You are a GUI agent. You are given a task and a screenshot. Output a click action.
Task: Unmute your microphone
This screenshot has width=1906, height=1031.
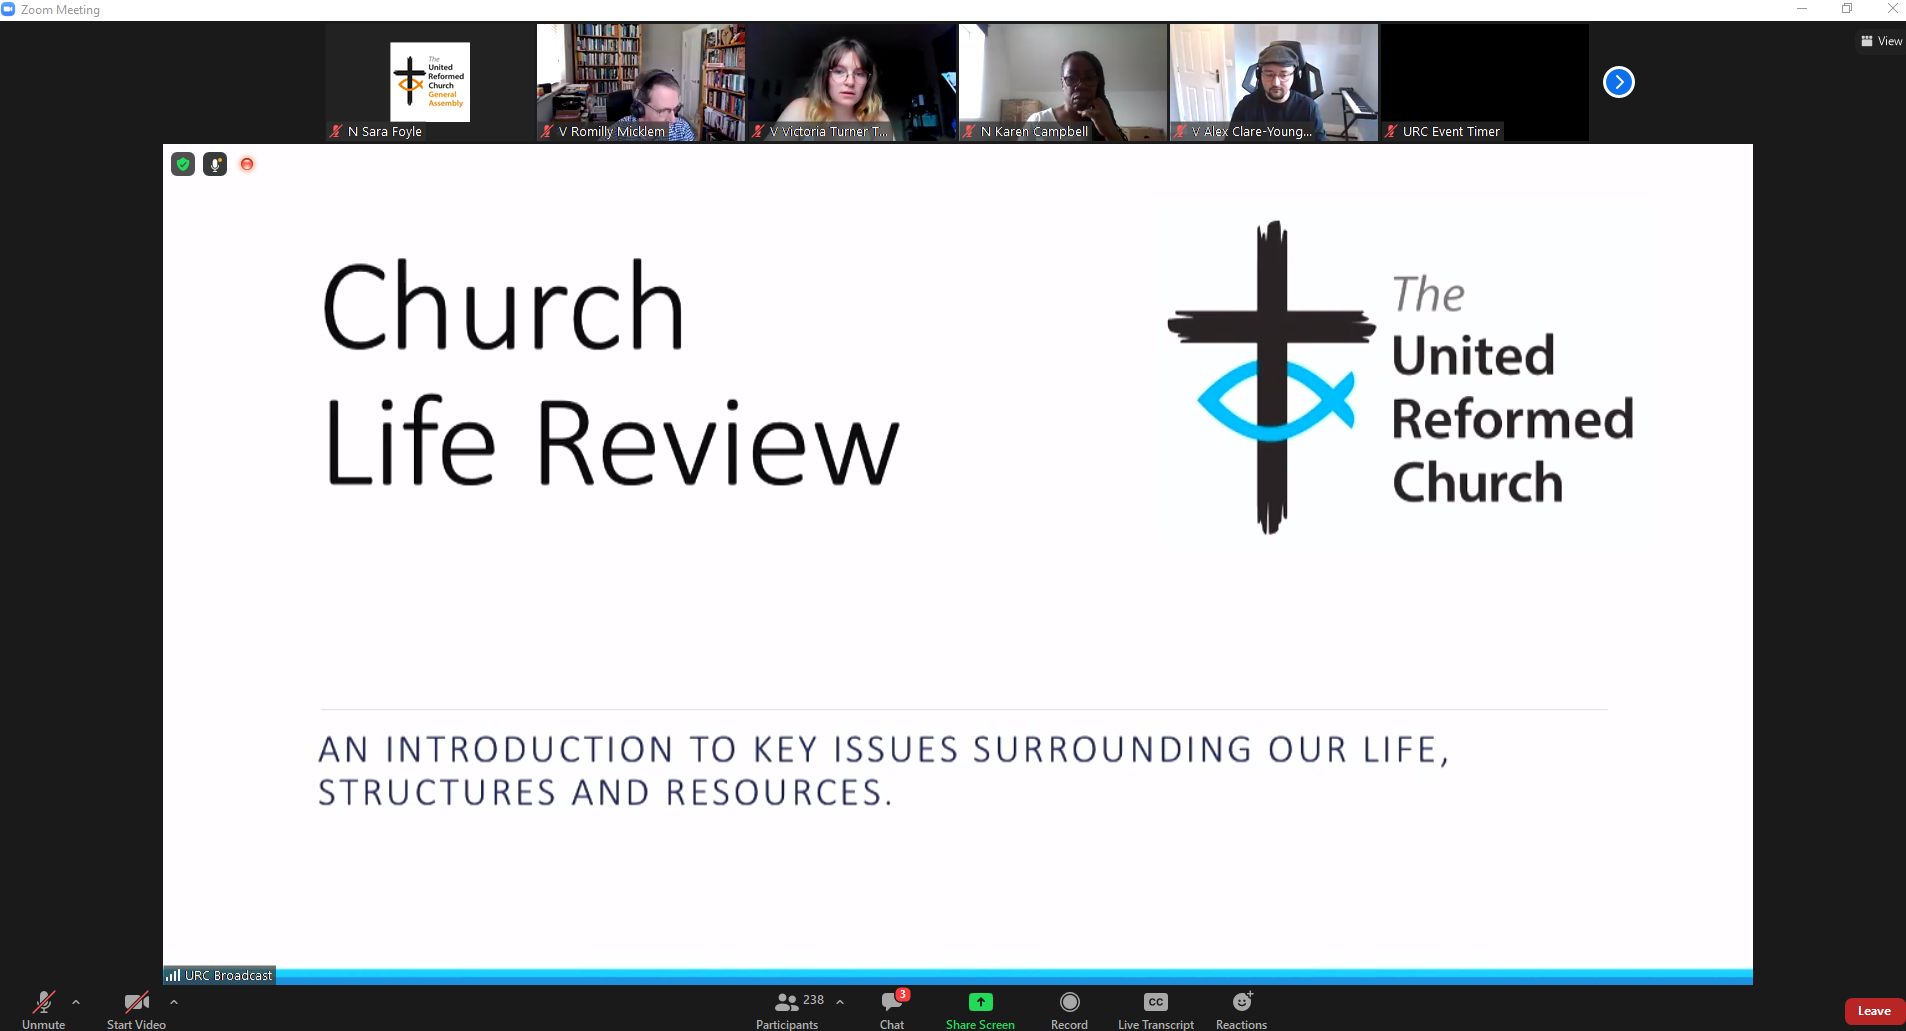tap(42, 1008)
